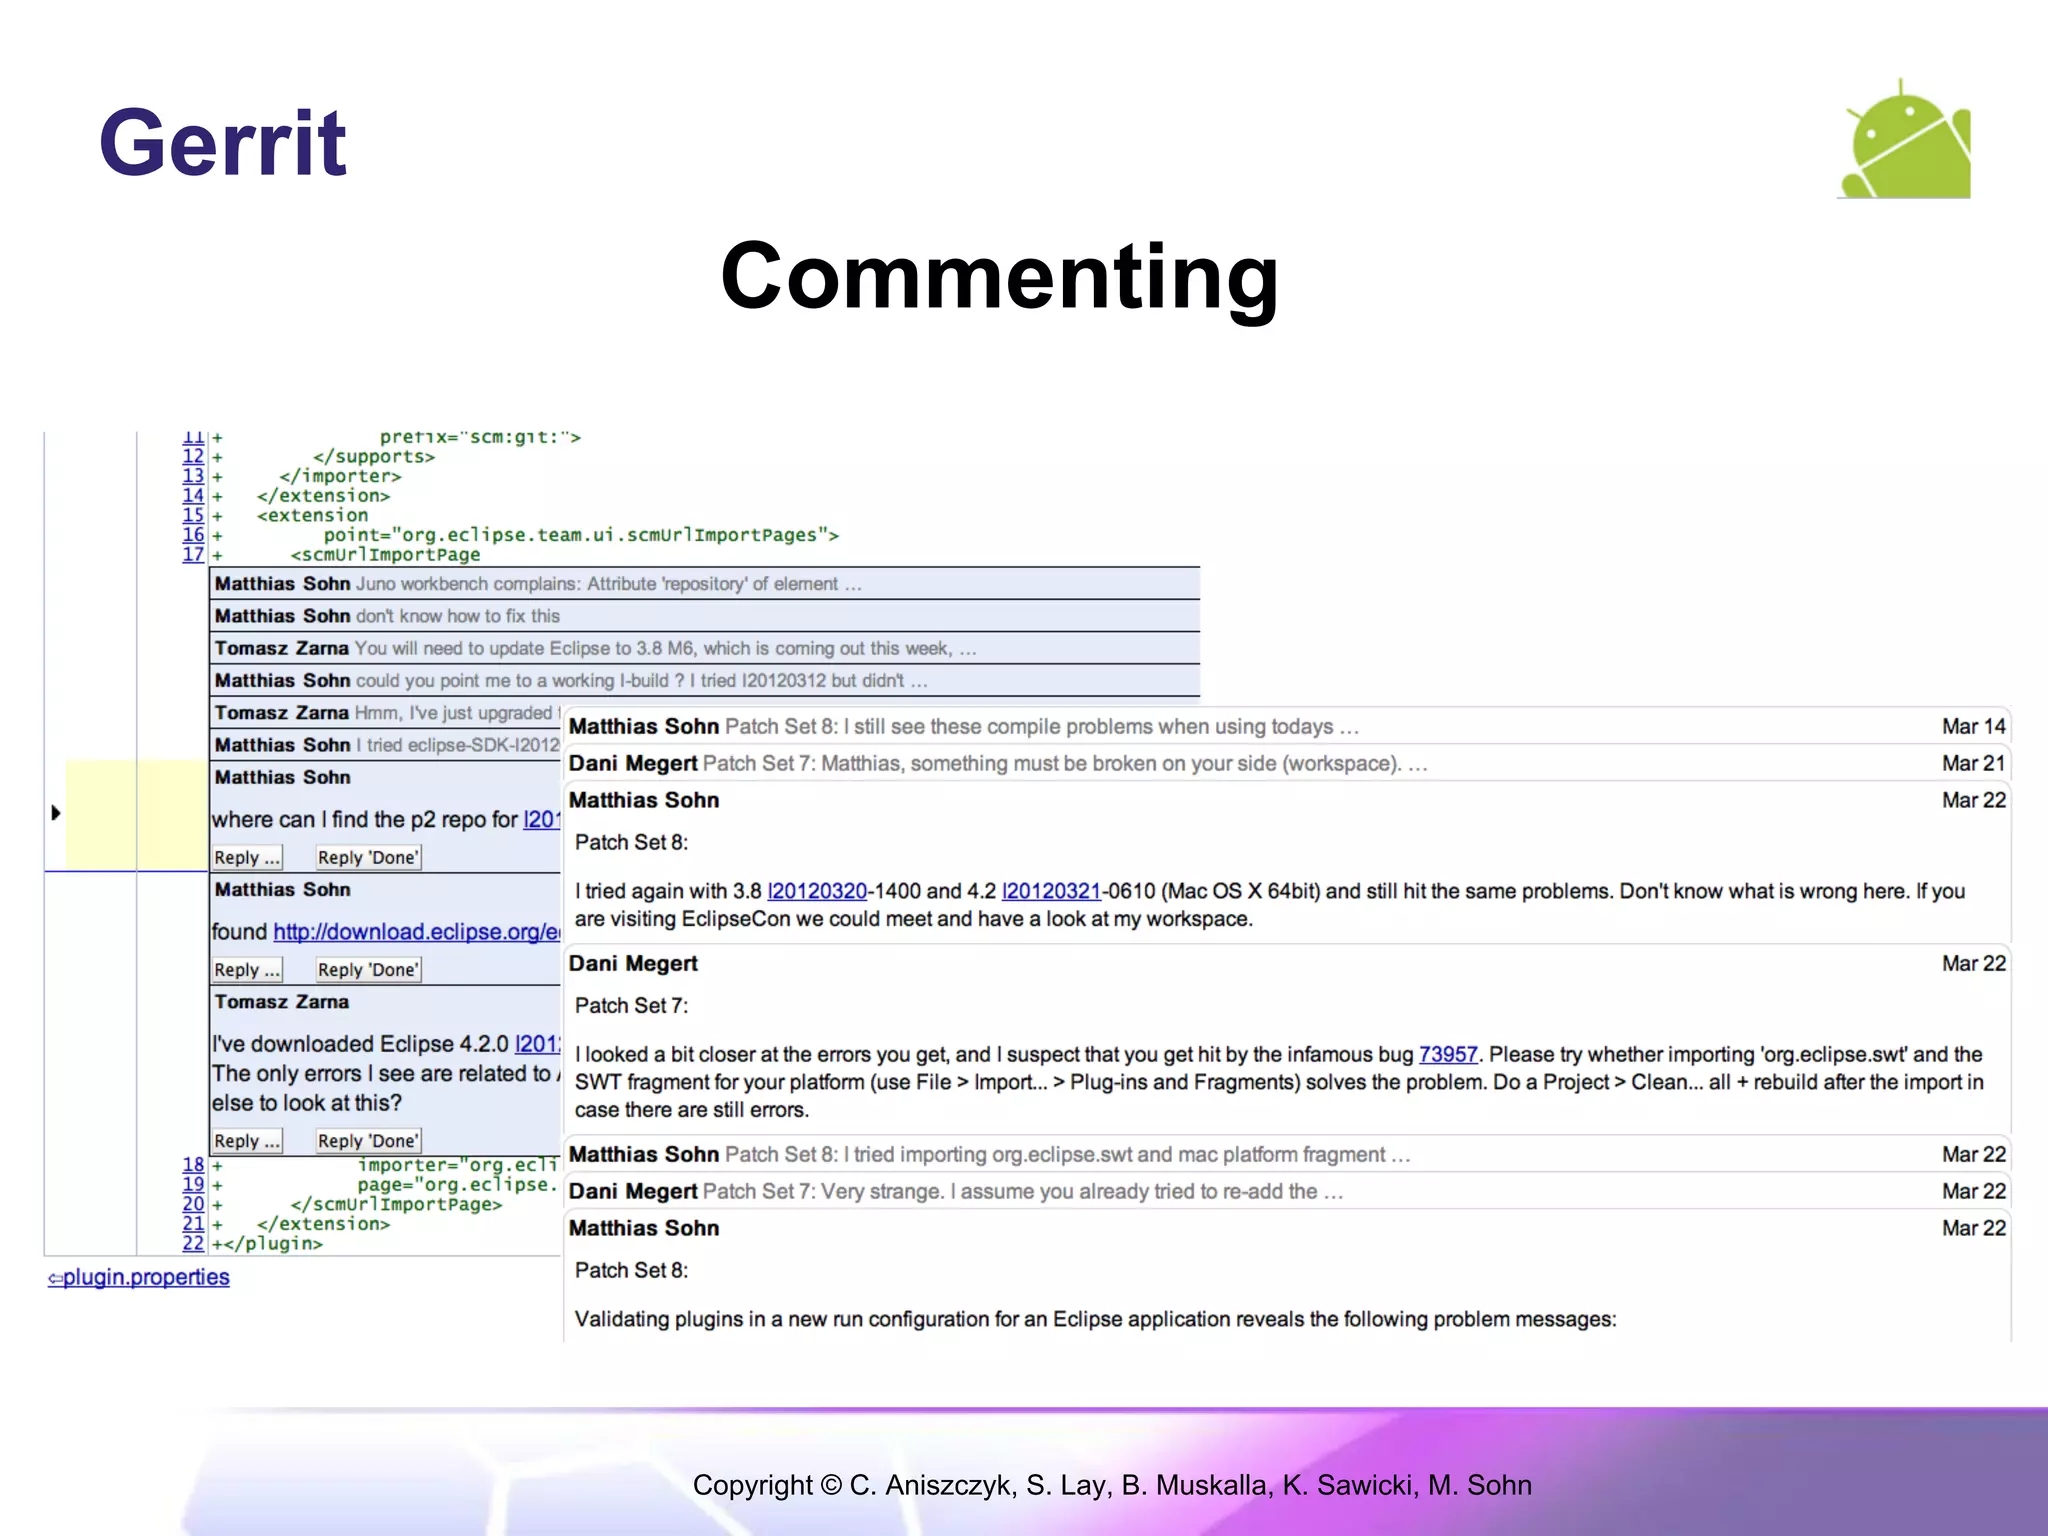Image resolution: width=2048 pixels, height=1536 pixels.
Task: Collapse Matthias Sohn's Mar 22 'I tried again with 3.8' message
Action: [x=1287, y=801]
